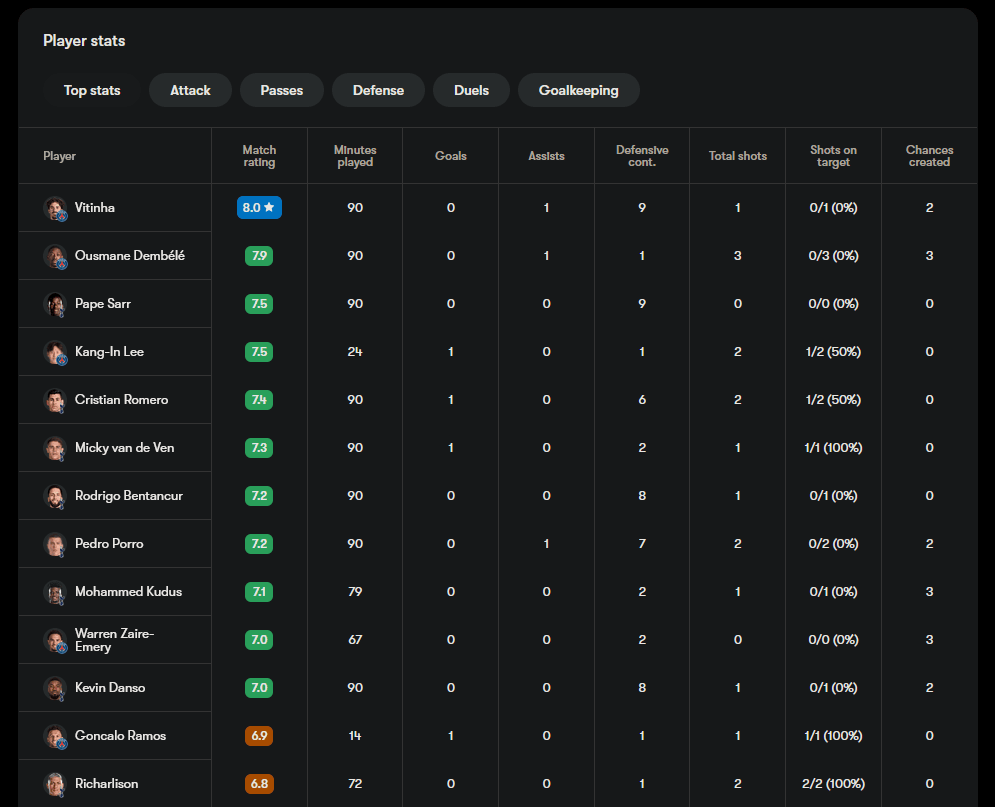995x807 pixels.
Task: Sort table by Minutes played header
Action: coord(355,156)
